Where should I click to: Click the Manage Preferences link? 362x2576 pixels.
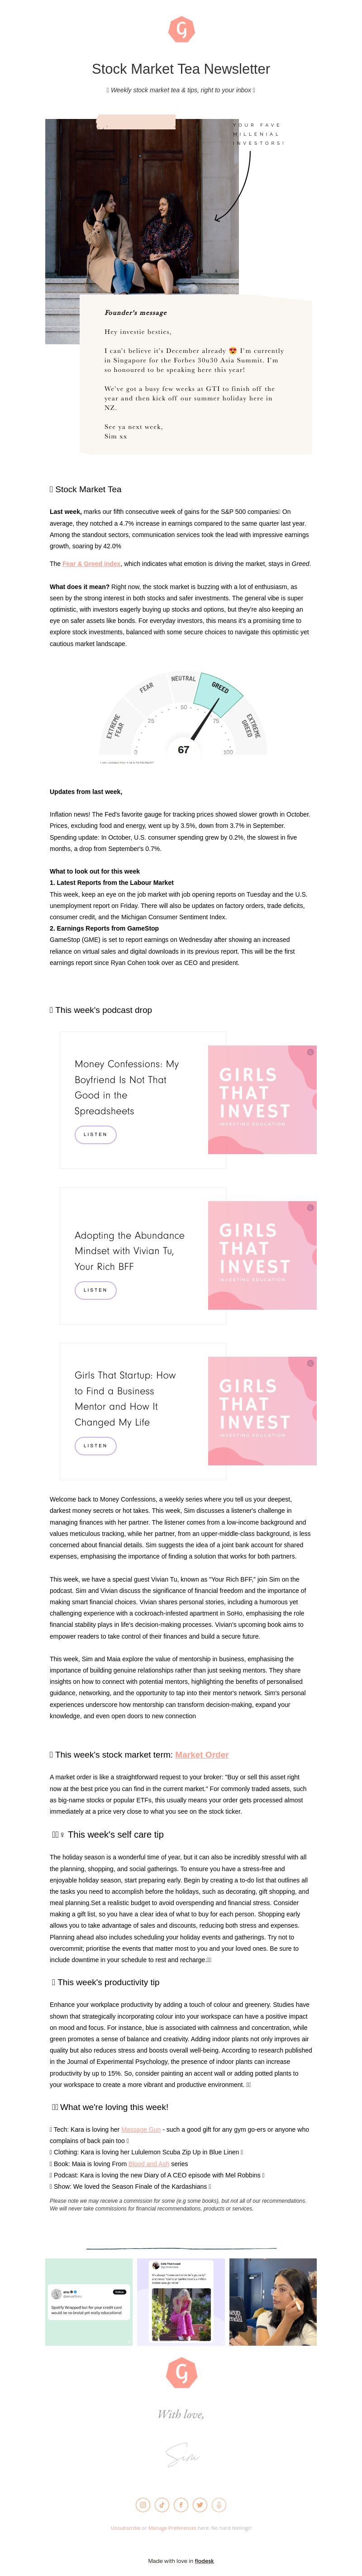pos(171,2528)
